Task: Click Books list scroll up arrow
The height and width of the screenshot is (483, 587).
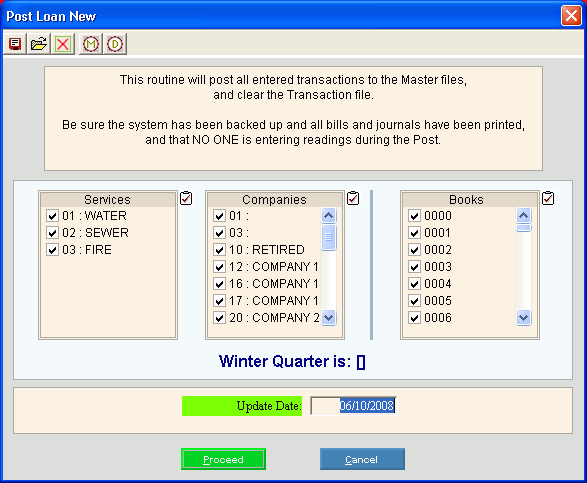Action: 523,215
